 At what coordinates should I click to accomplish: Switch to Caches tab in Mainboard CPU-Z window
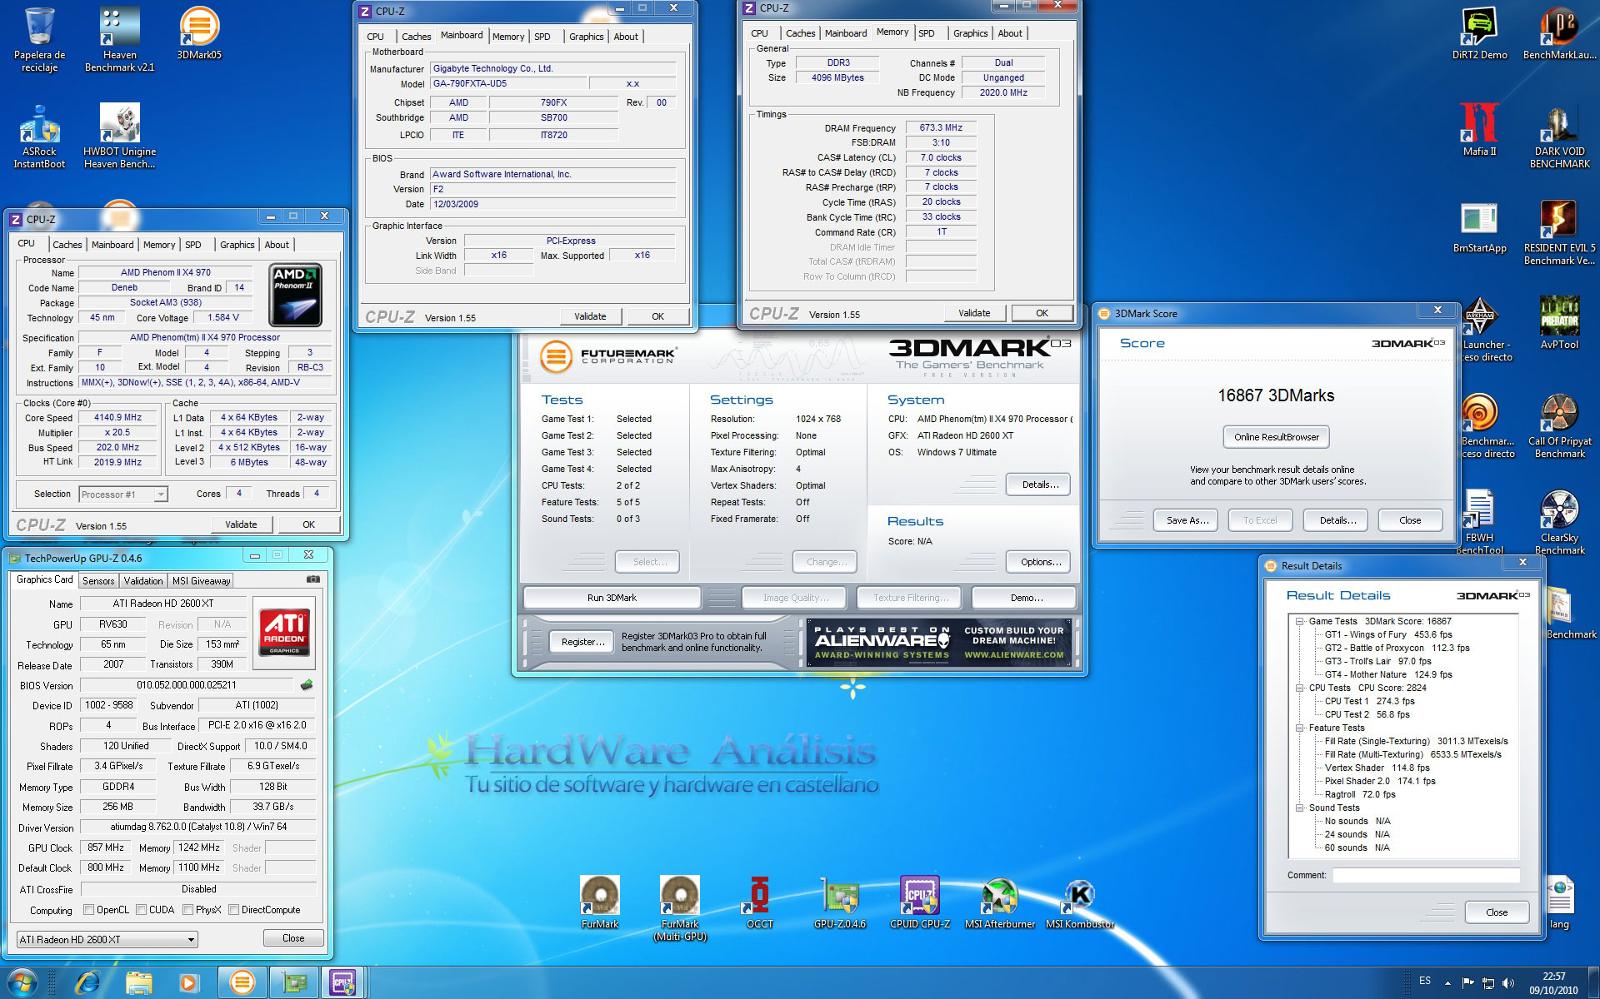(x=416, y=36)
